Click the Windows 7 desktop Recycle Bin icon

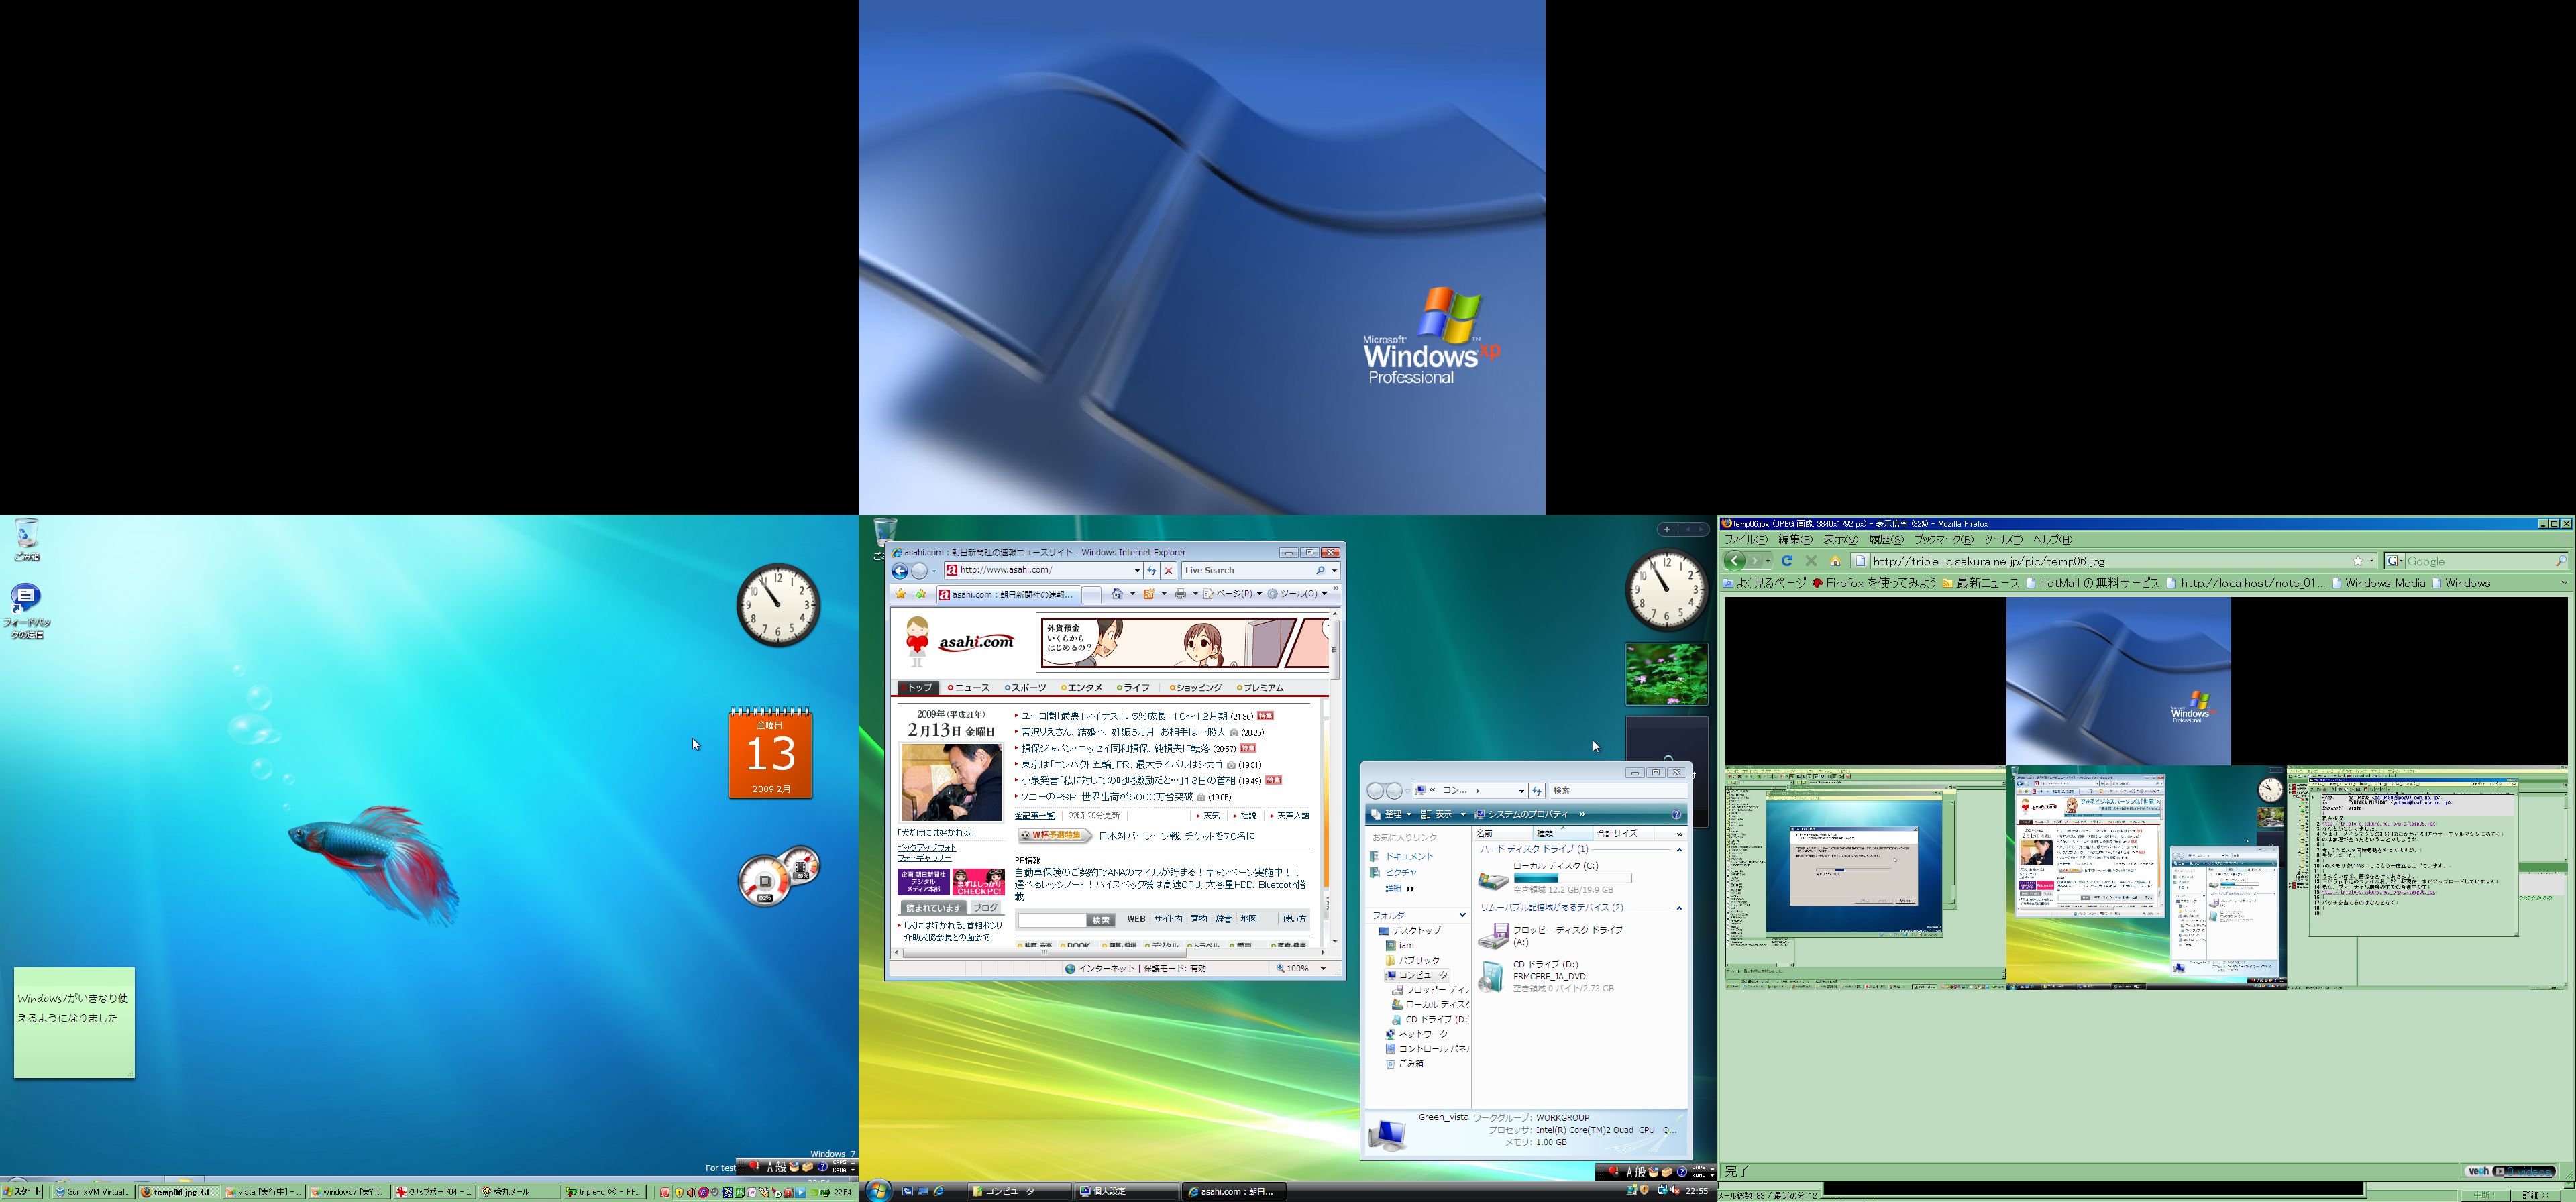click(x=27, y=534)
